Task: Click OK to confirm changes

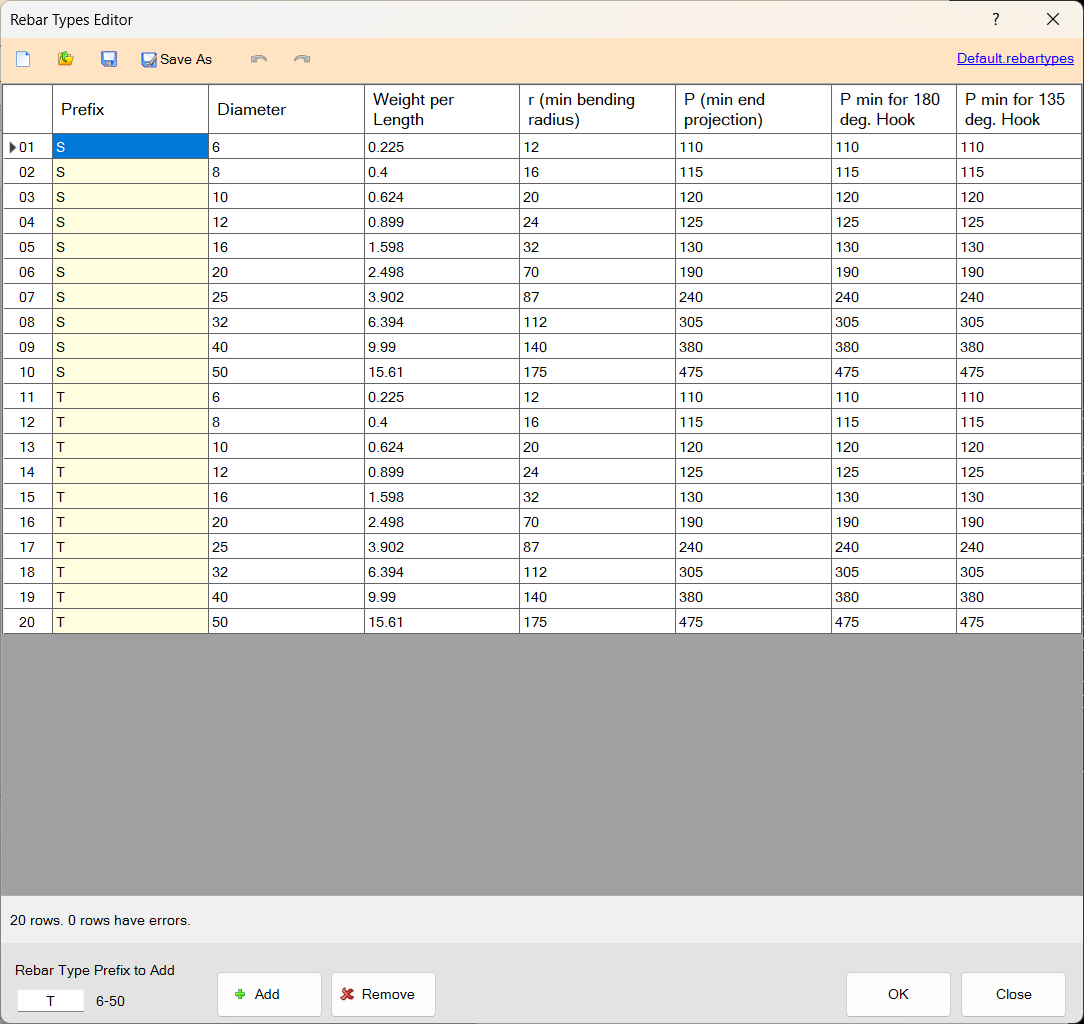Action: [898, 994]
